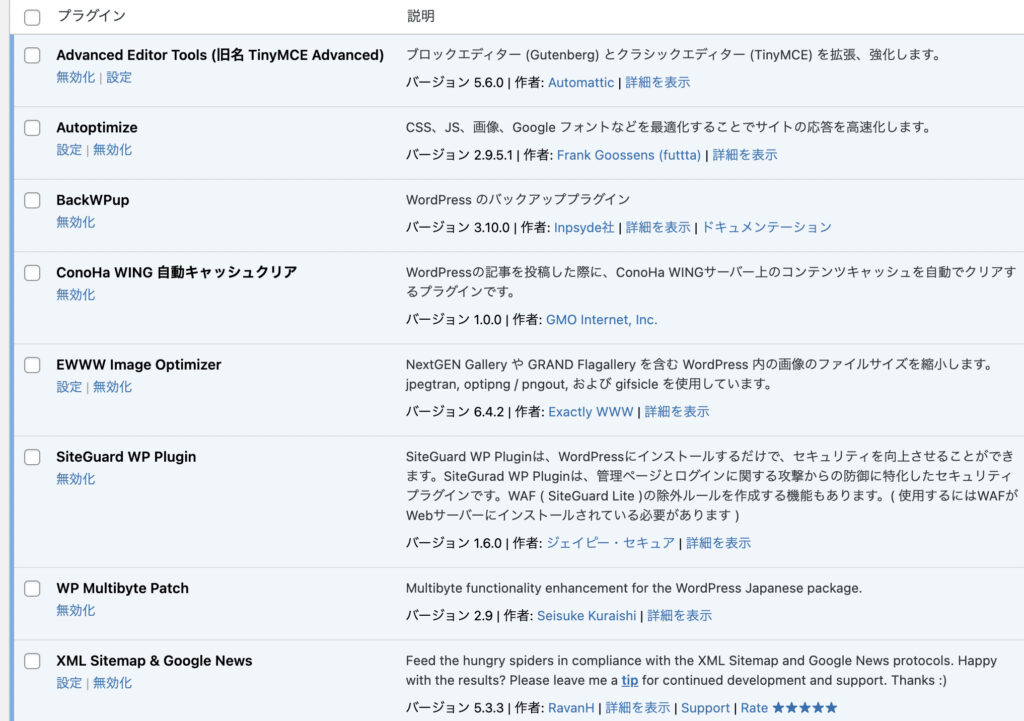Open the ジェイピー・セキュア author link
This screenshot has height=721, width=1024.
pyautogui.click(x=611, y=543)
